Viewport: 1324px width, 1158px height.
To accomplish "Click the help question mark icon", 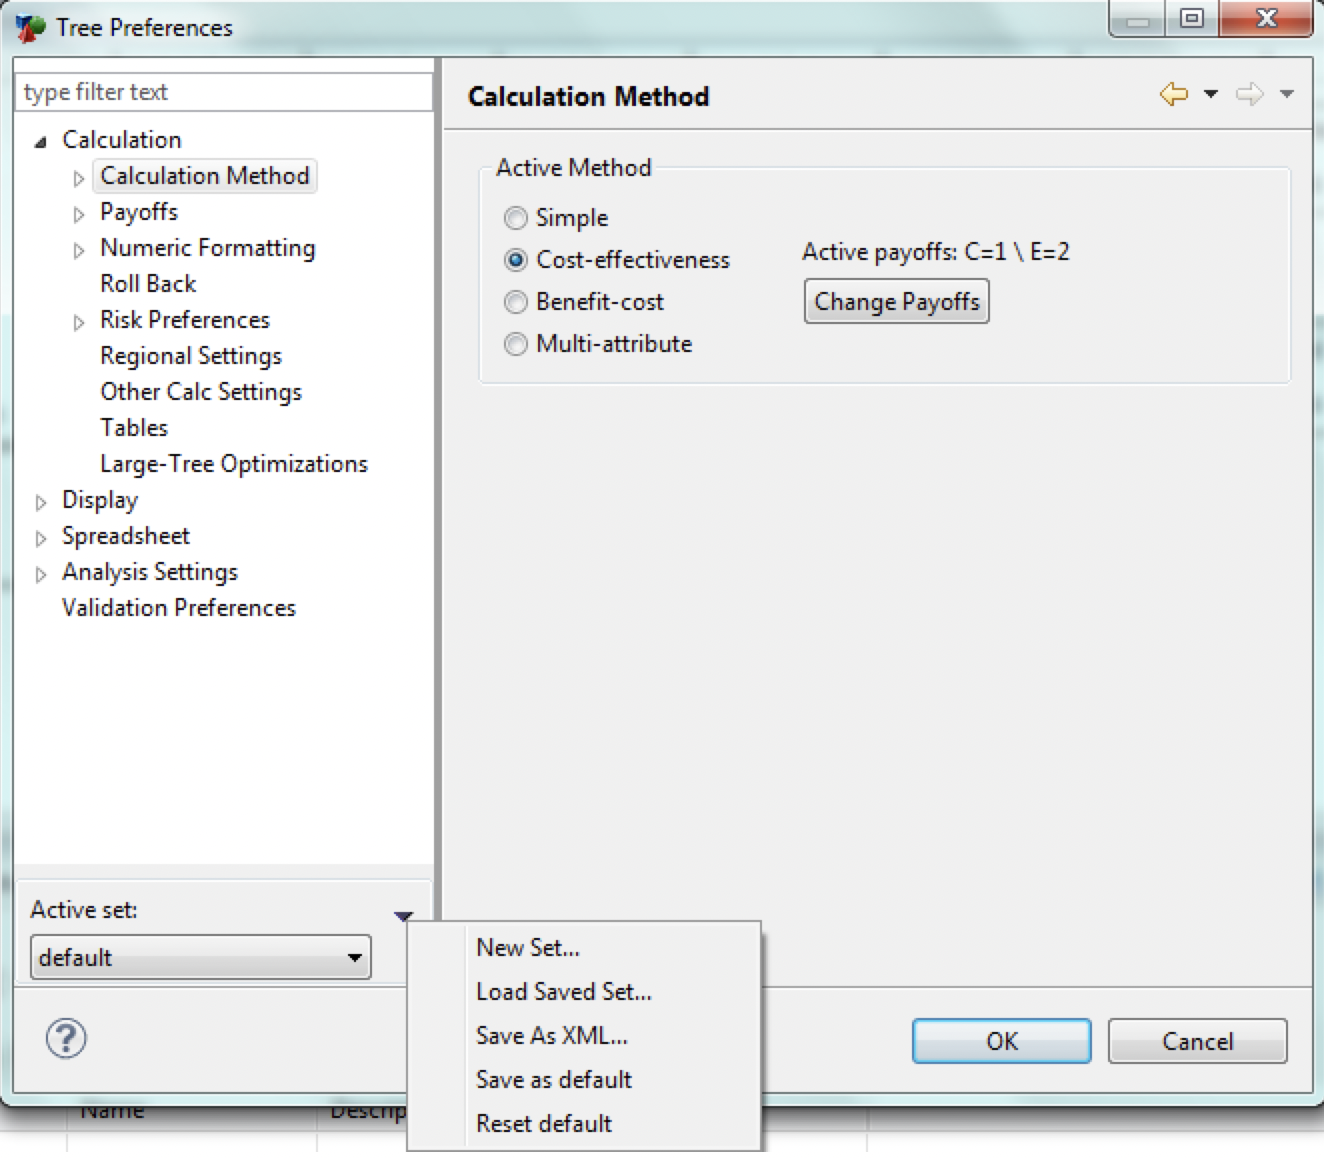I will click(x=66, y=1039).
